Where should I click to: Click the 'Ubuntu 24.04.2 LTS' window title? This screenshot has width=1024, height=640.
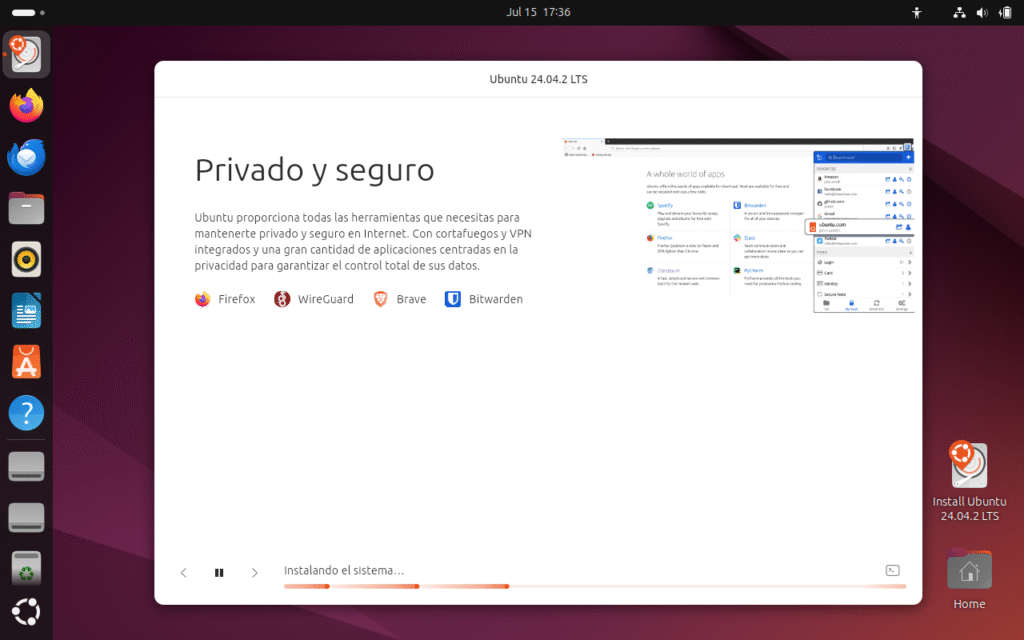pos(538,79)
